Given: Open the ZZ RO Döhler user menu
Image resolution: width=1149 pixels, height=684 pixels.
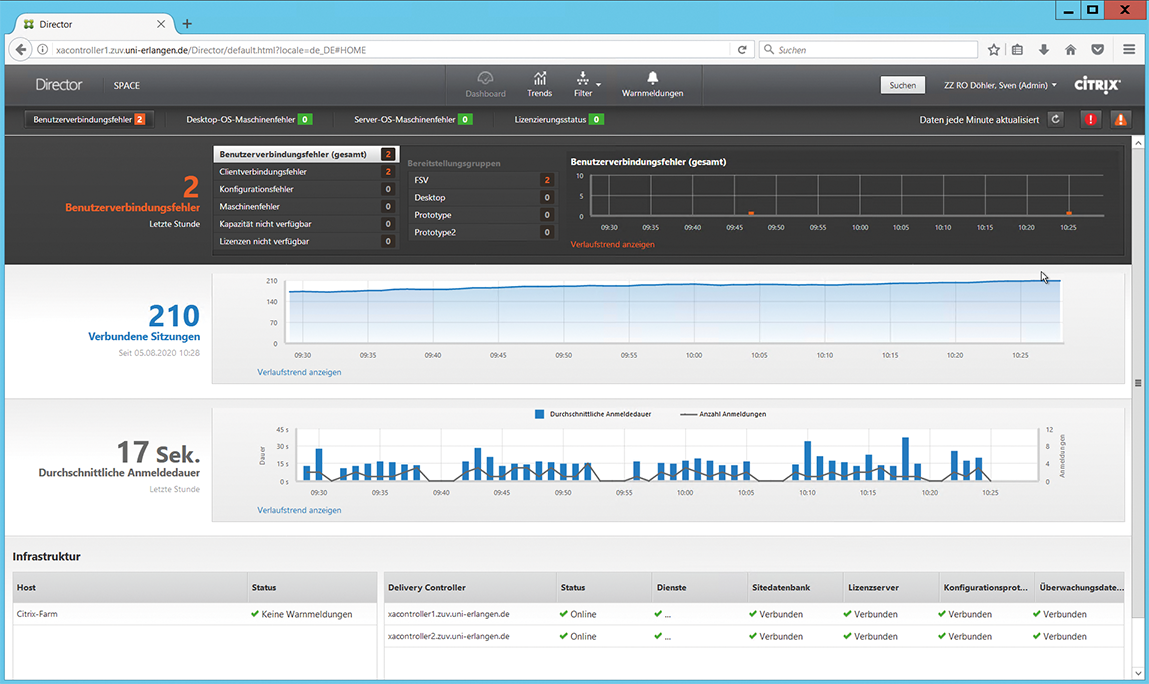Looking at the screenshot, I should coord(1000,85).
